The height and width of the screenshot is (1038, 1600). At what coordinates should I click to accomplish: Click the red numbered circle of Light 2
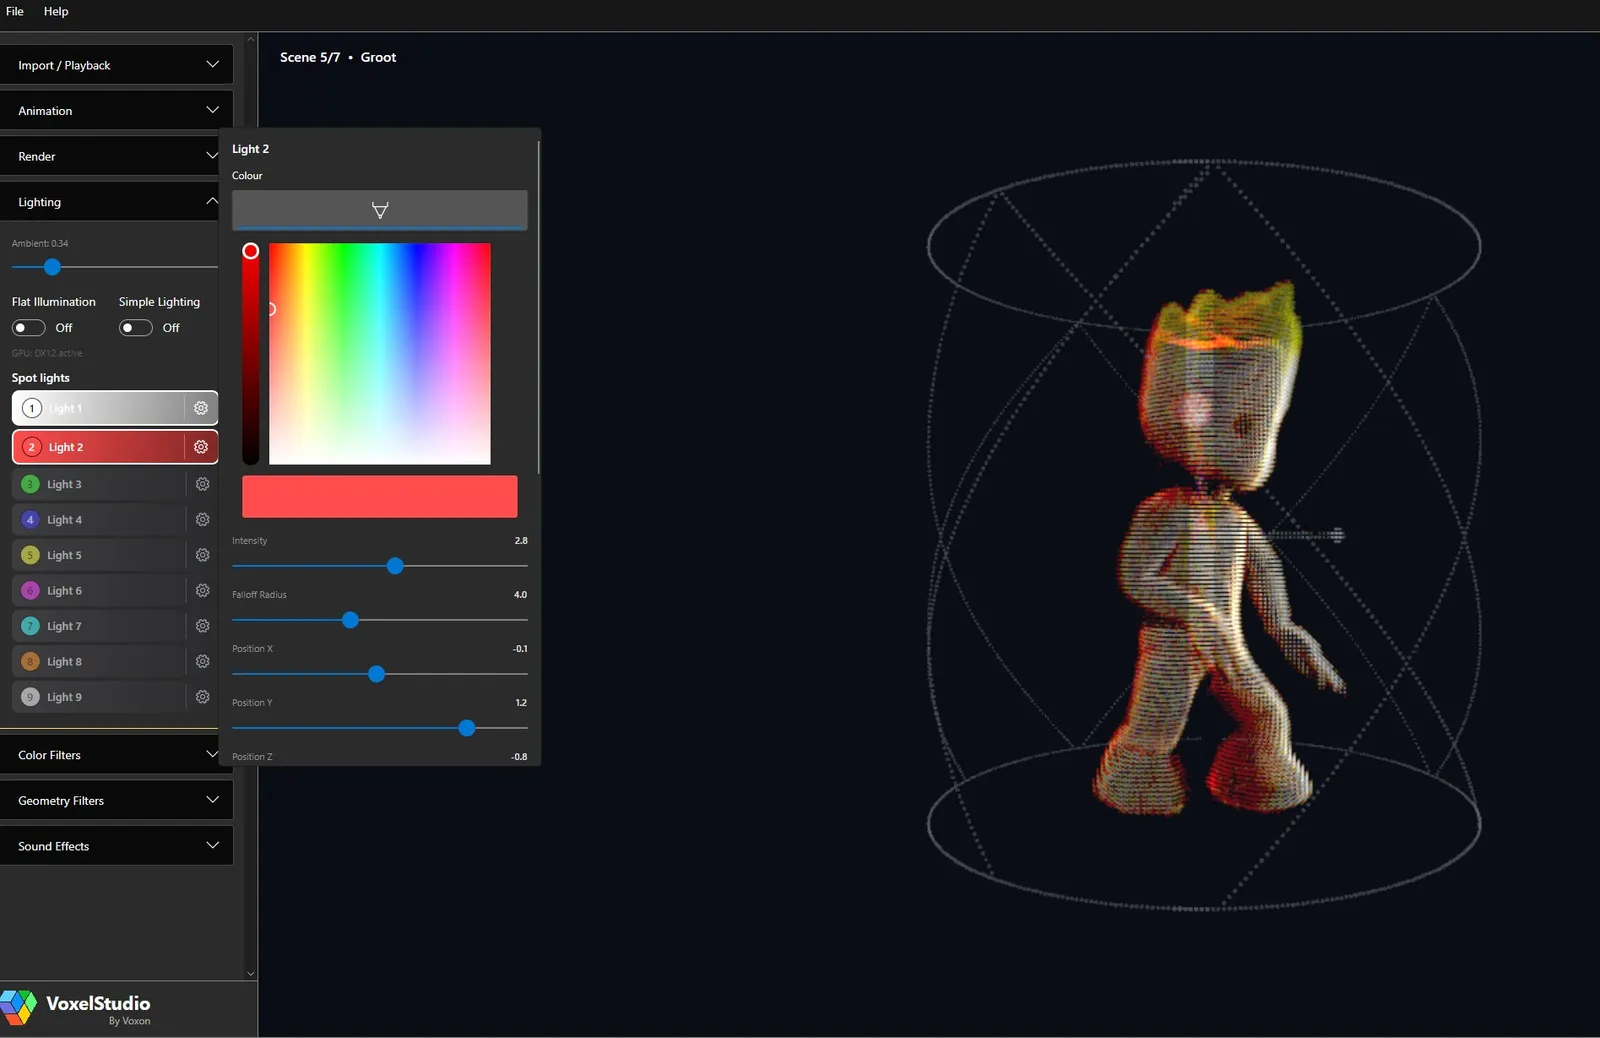32,447
